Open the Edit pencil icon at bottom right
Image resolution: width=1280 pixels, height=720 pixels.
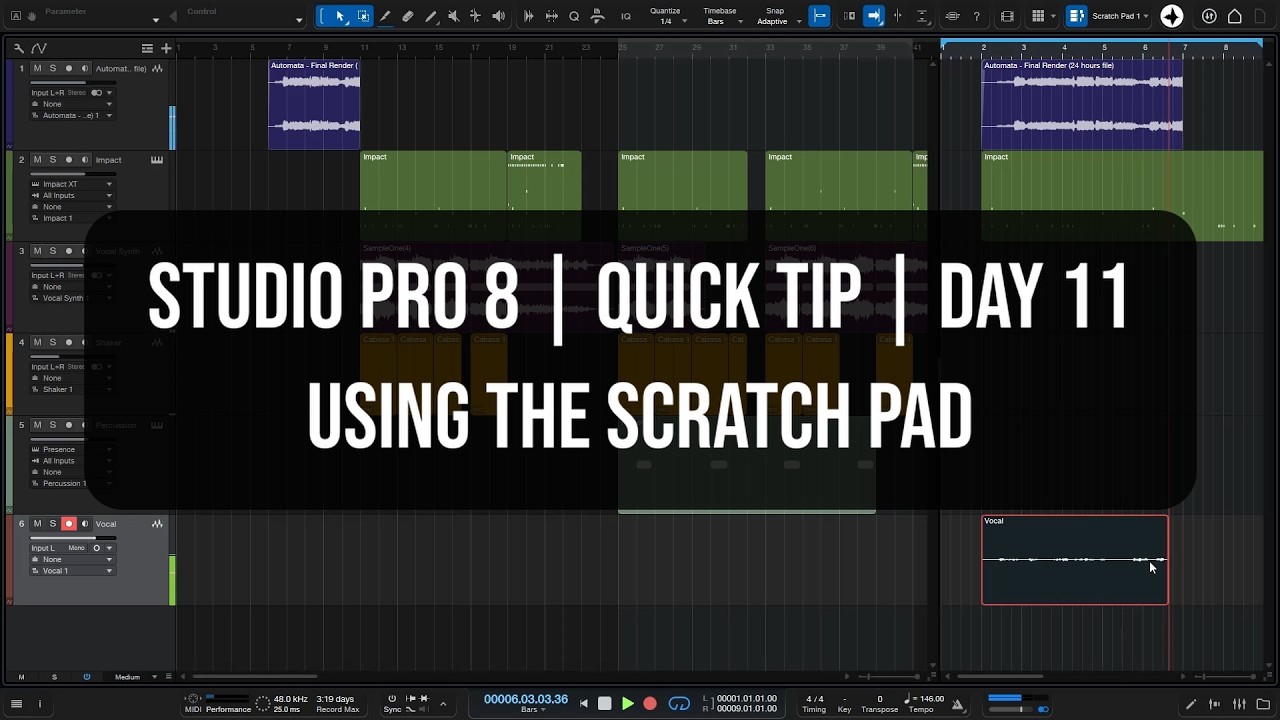coord(1191,704)
